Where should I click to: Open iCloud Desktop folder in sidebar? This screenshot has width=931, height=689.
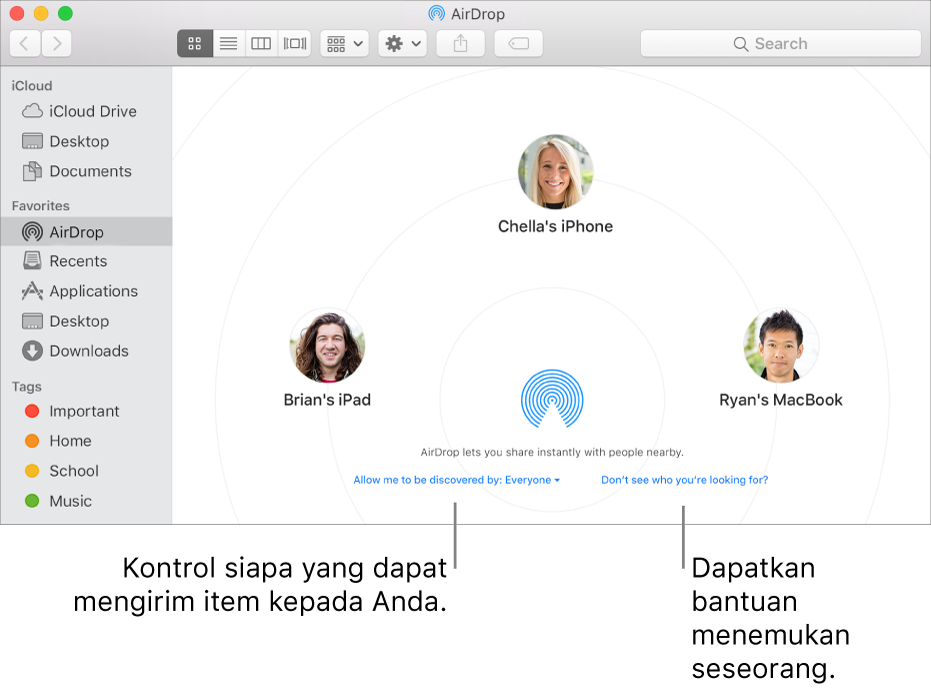86,141
